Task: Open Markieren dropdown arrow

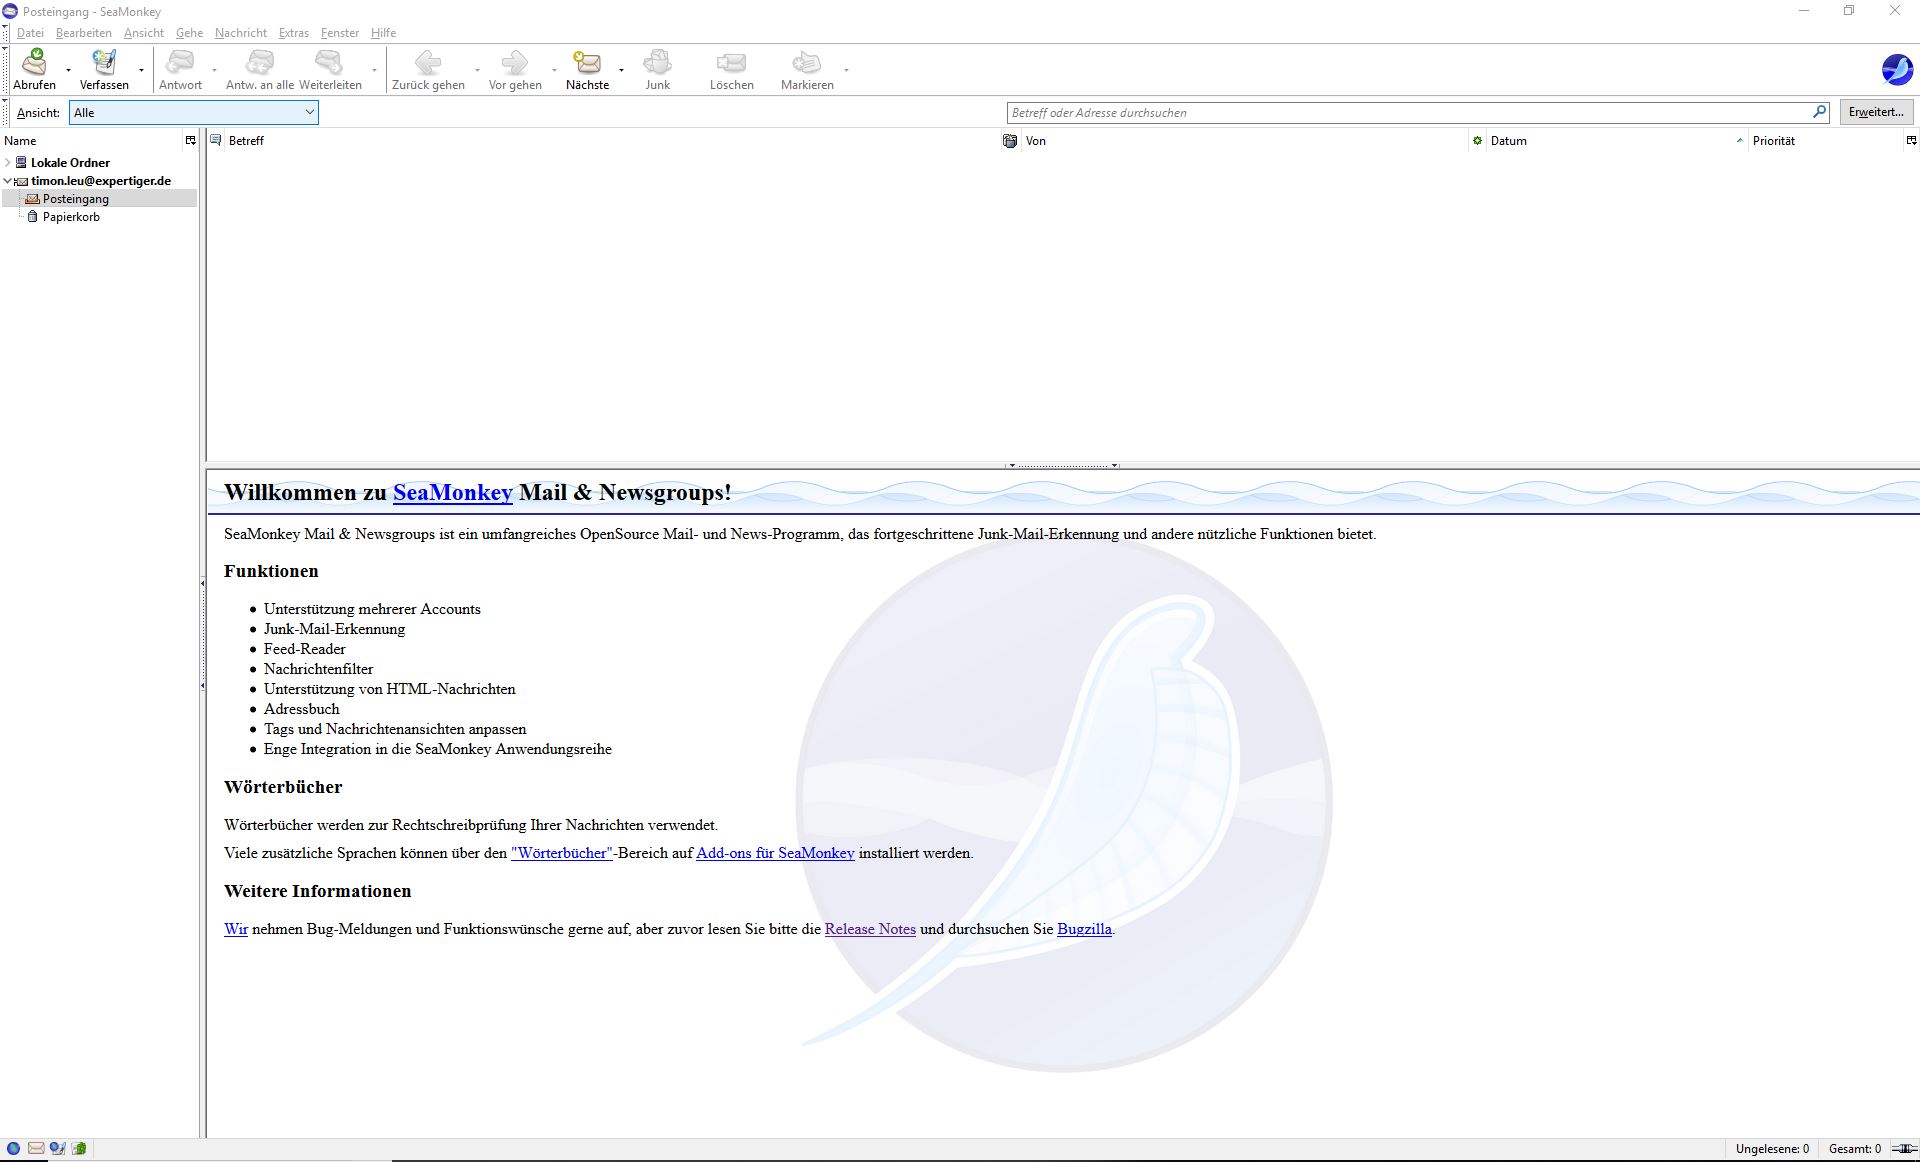Action: point(846,70)
